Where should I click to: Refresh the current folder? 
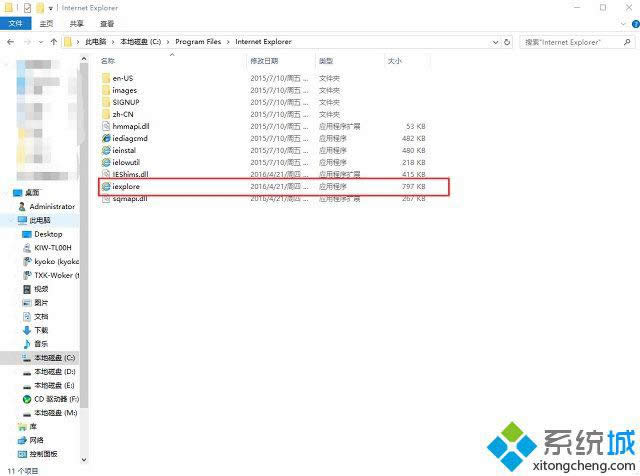click(507, 42)
